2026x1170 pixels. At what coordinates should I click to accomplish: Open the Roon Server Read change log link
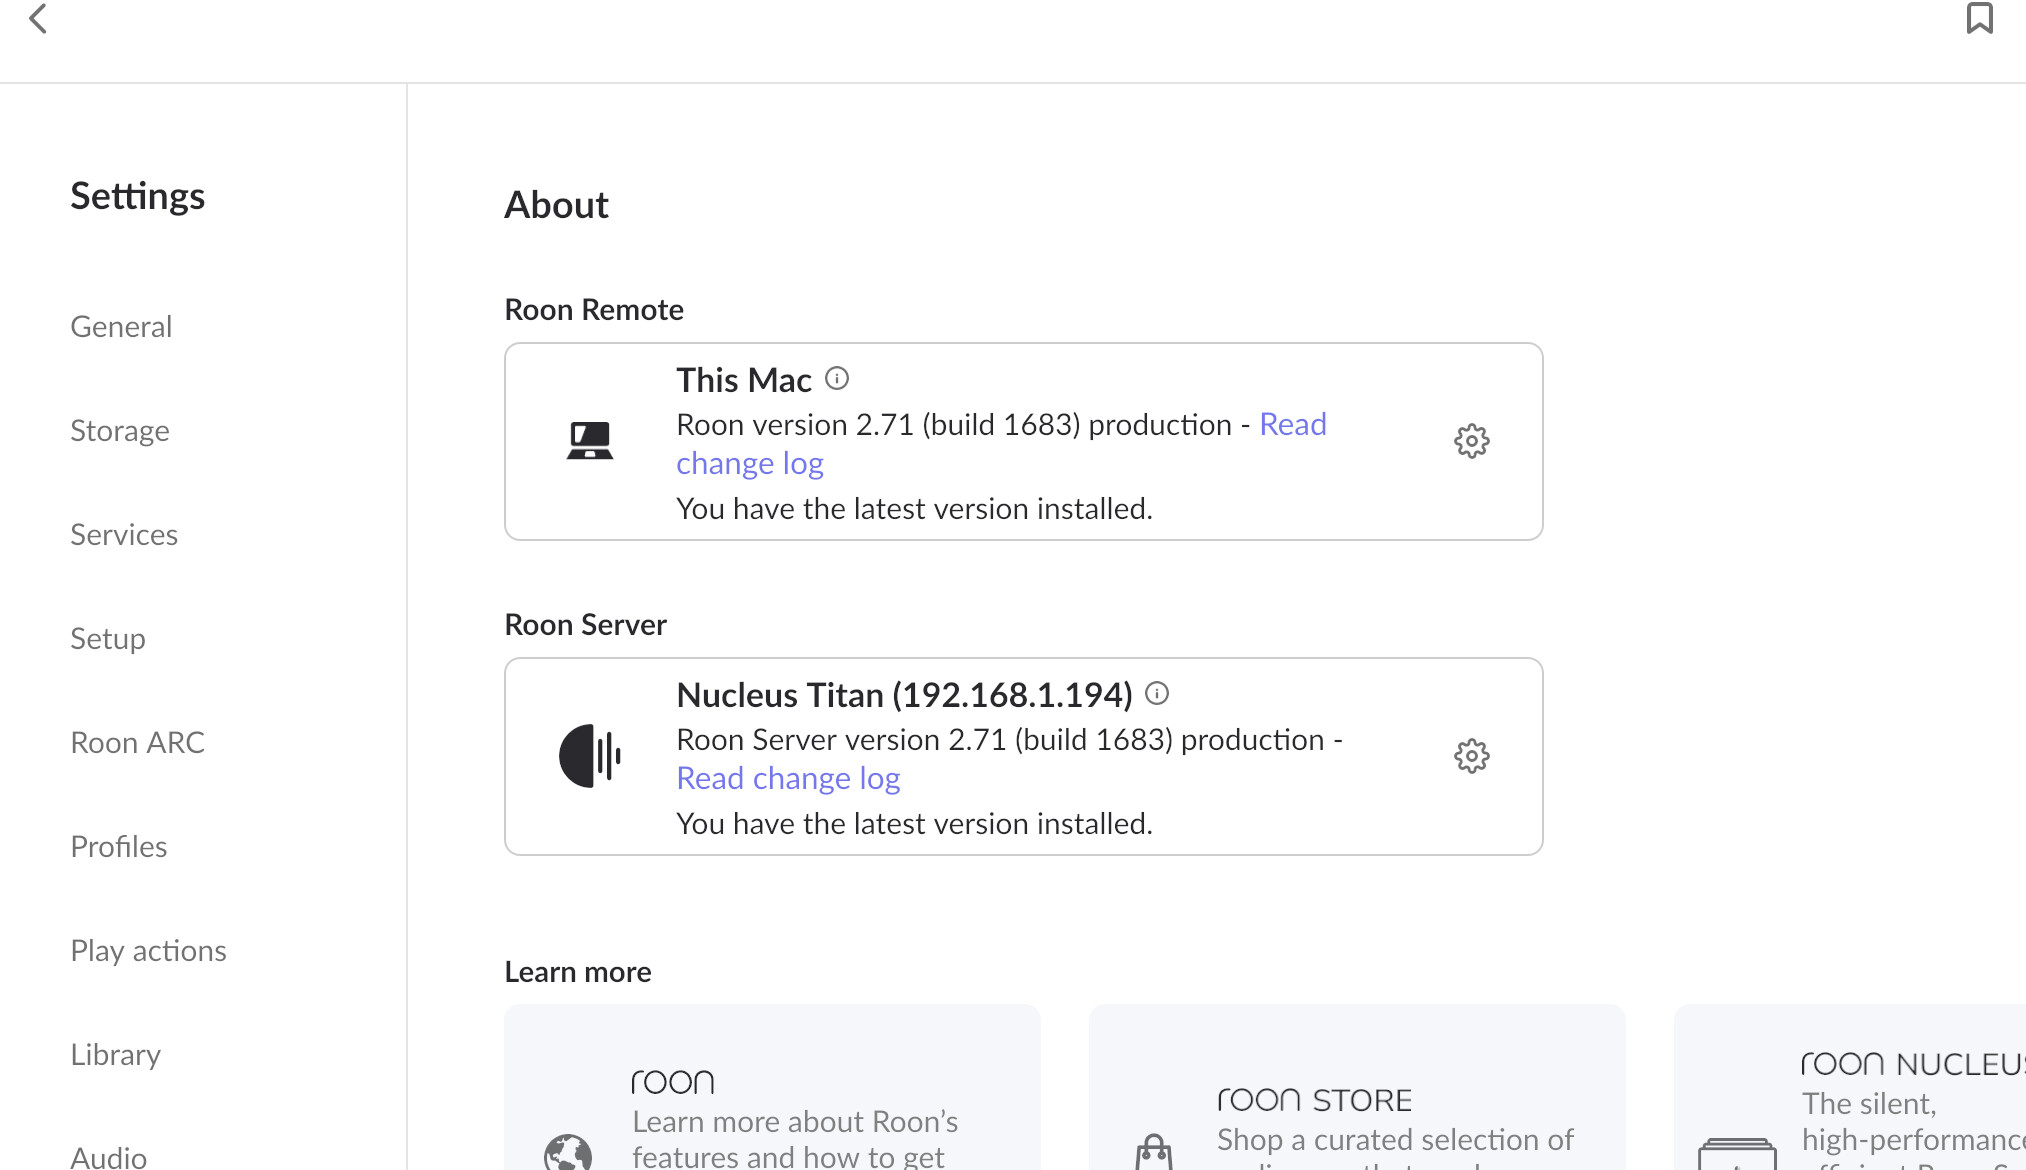(x=788, y=778)
